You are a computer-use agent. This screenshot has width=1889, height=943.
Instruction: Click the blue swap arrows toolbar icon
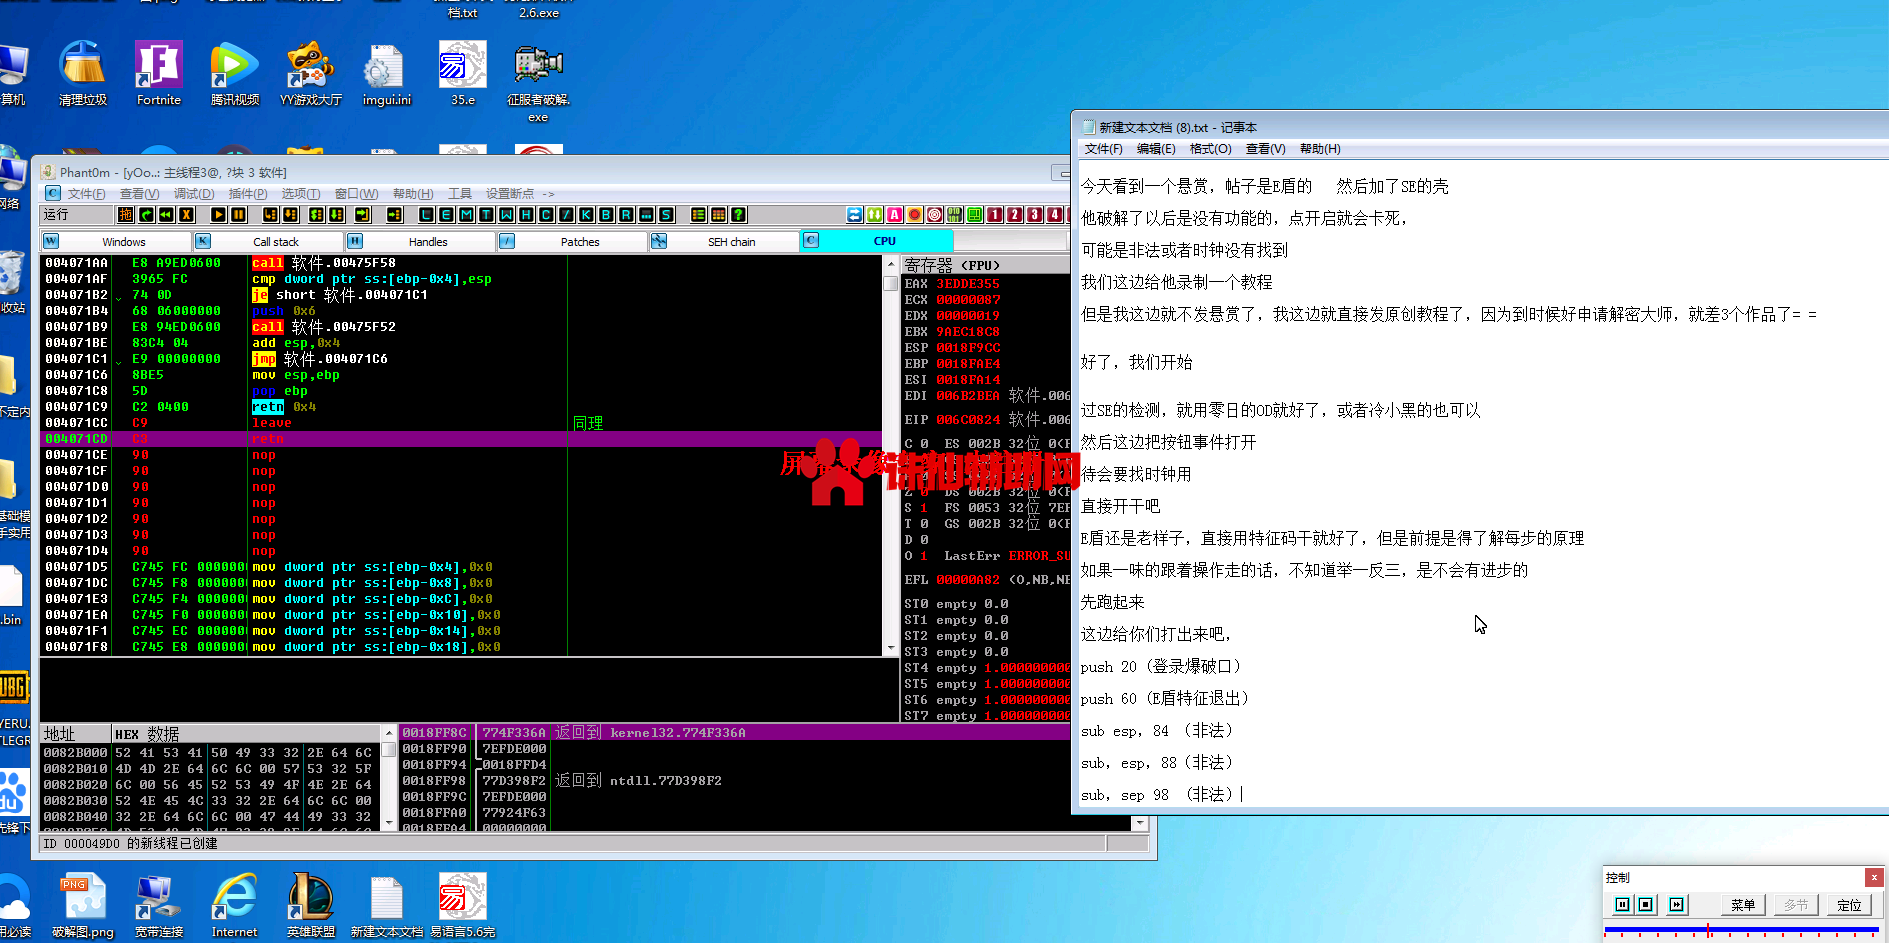[x=854, y=215]
